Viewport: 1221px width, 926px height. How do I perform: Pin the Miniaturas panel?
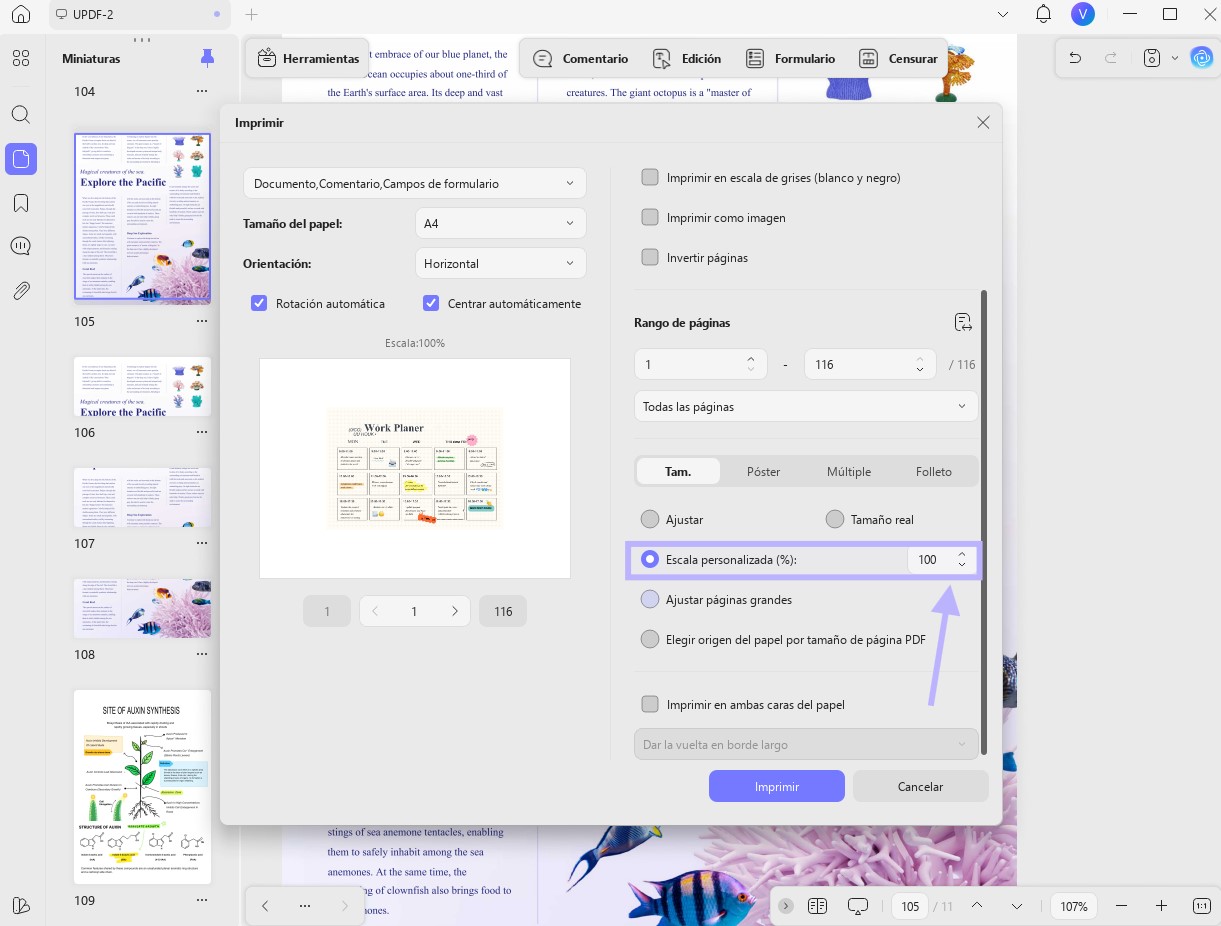(x=207, y=58)
